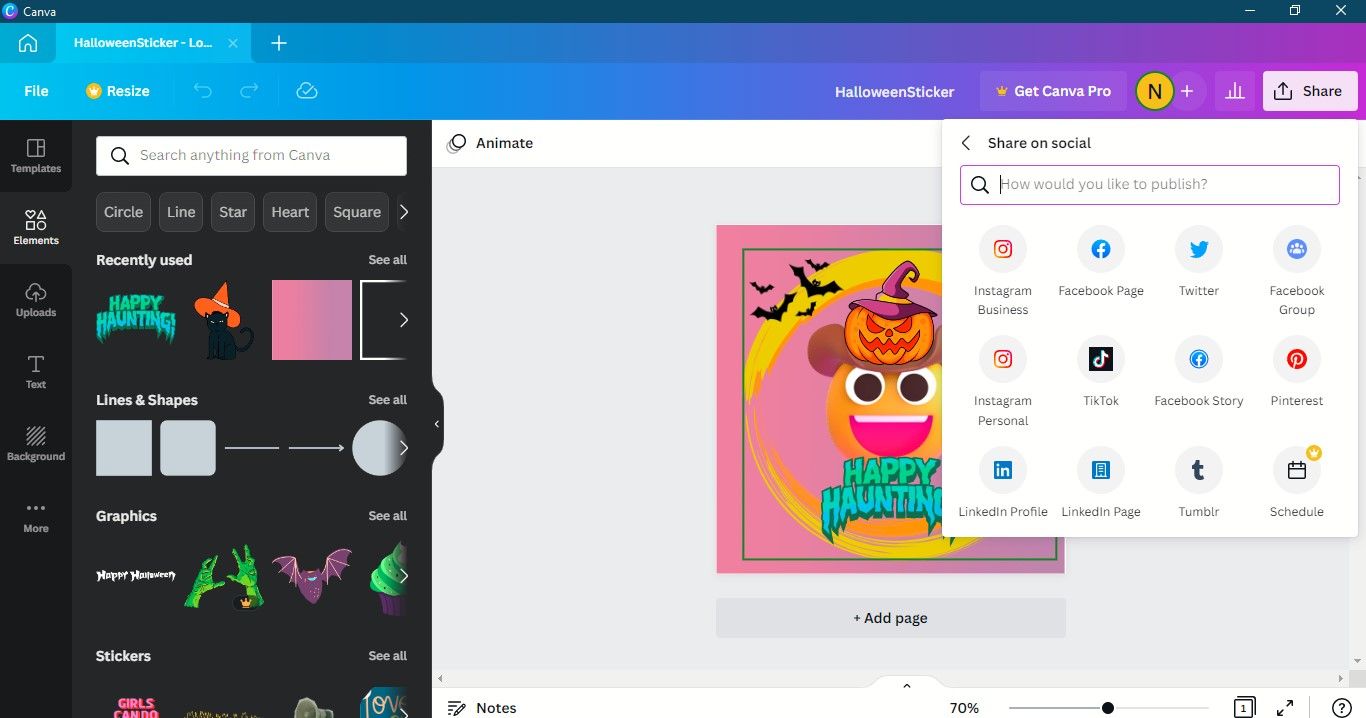
Task: See all Lines & Shapes
Action: coord(387,400)
